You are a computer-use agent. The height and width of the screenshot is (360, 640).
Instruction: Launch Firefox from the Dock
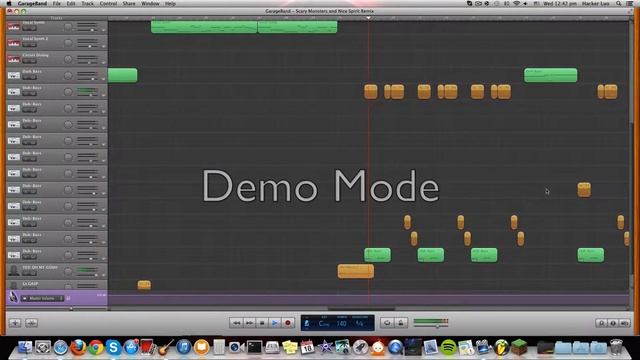click(x=78, y=347)
